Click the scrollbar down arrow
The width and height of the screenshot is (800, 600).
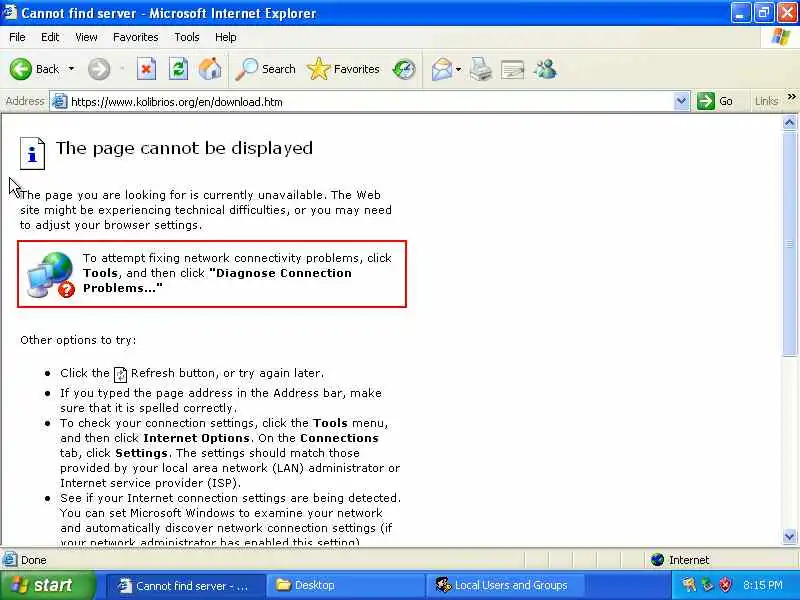pos(789,536)
